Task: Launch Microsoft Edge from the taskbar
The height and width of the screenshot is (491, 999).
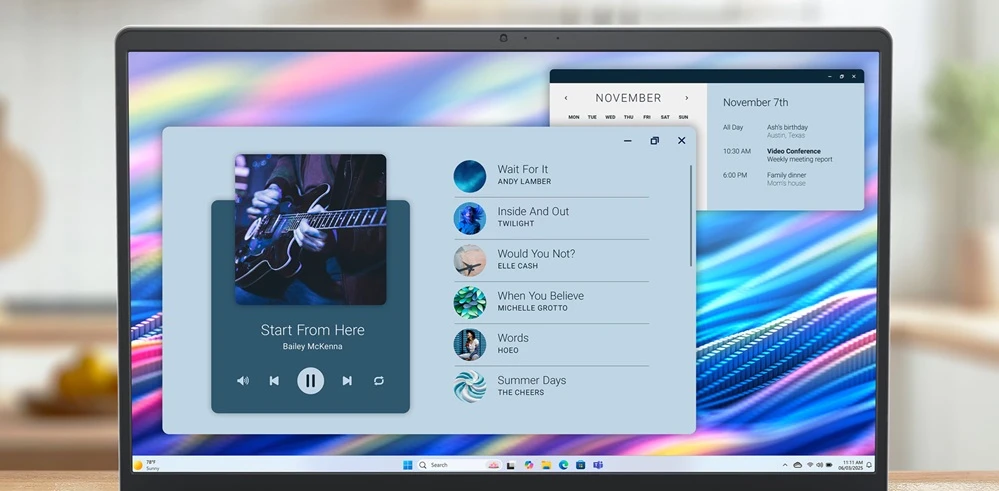Action: point(563,465)
